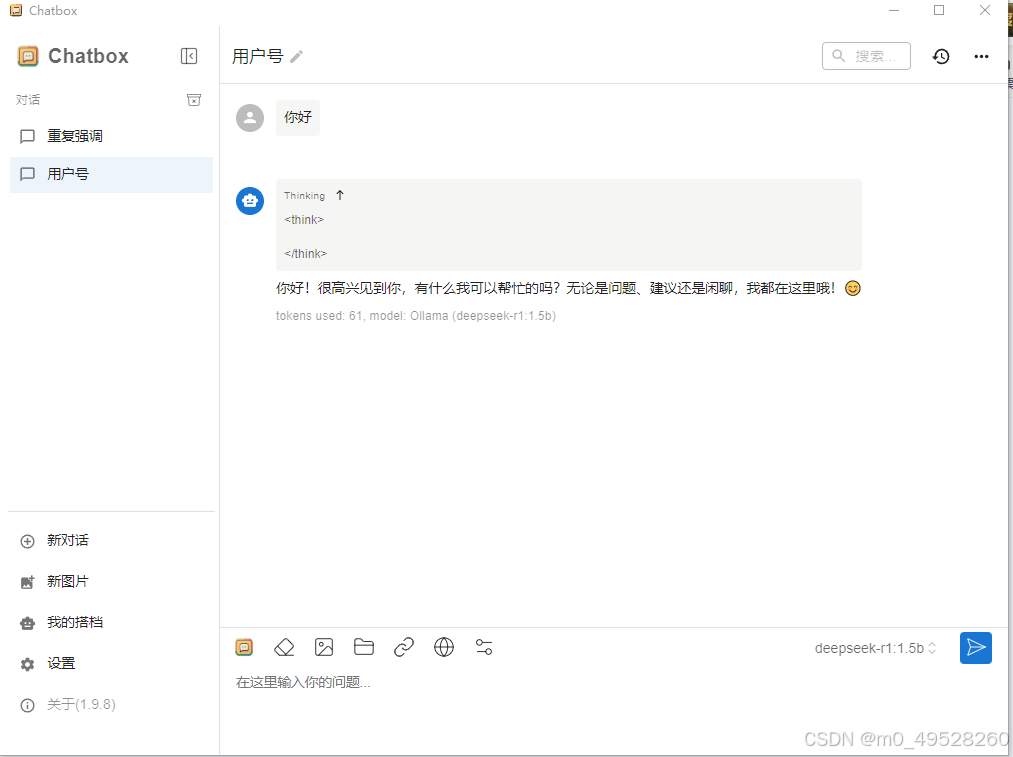Click the robot avatar of the reply
Viewport: 1013px width, 757px height.
tap(250, 201)
